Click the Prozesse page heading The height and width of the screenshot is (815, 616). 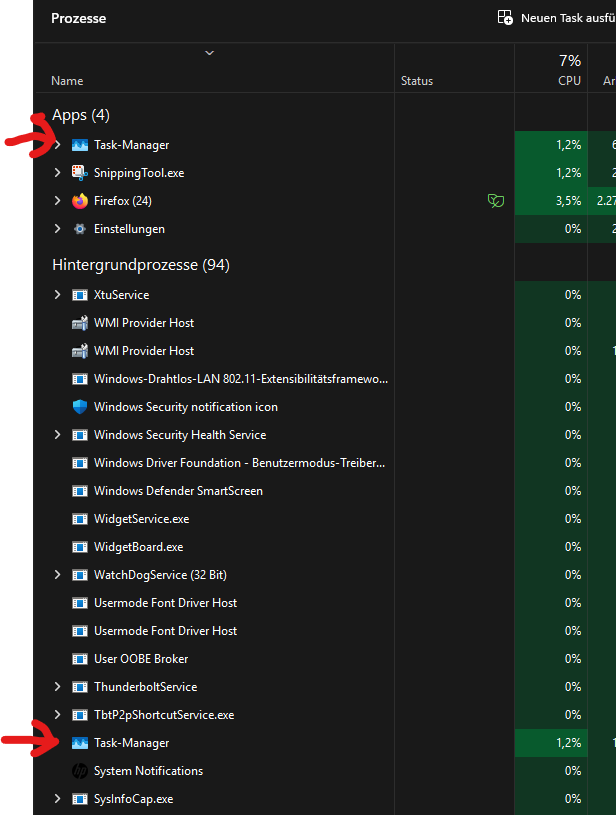[78, 18]
